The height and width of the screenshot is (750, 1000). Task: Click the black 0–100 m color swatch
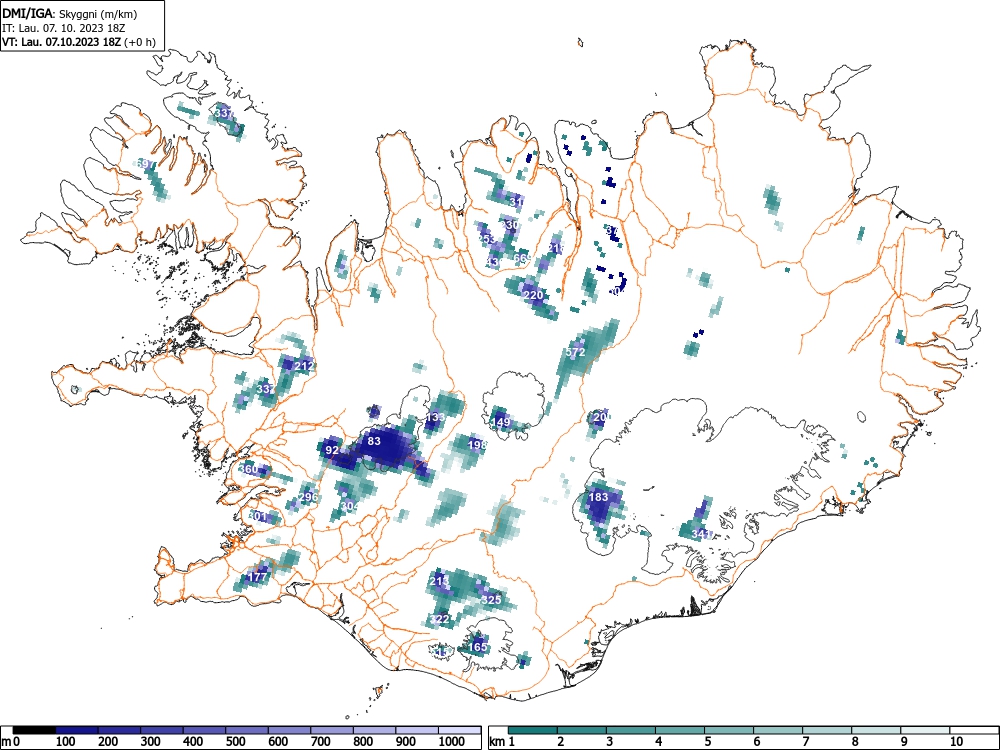(34, 730)
